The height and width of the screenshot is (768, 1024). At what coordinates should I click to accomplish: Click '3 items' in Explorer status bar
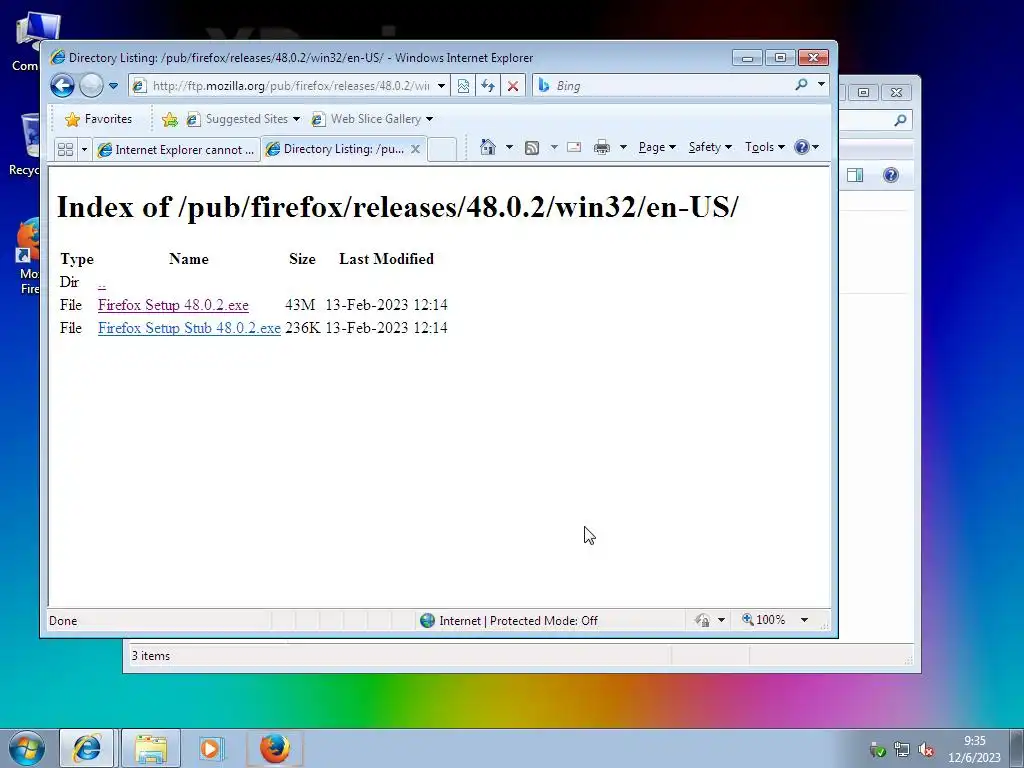coord(151,656)
